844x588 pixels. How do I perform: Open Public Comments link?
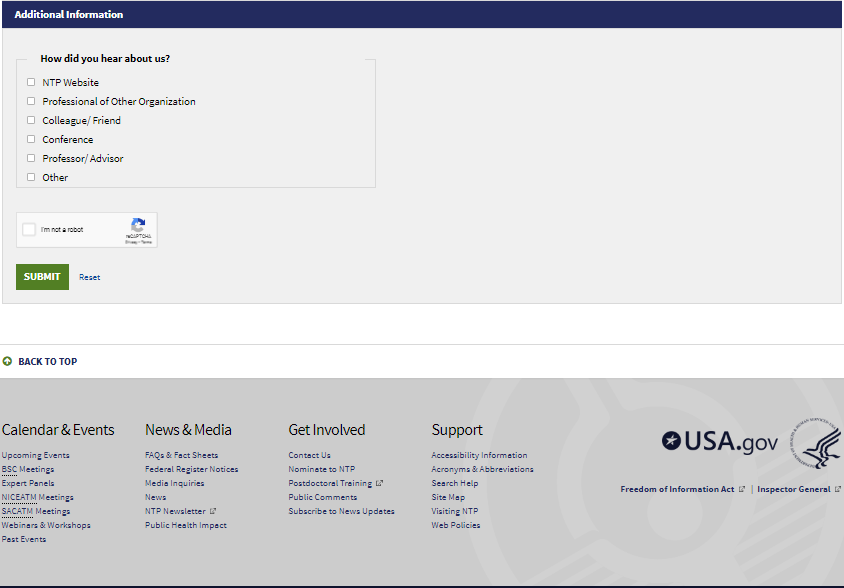point(323,497)
